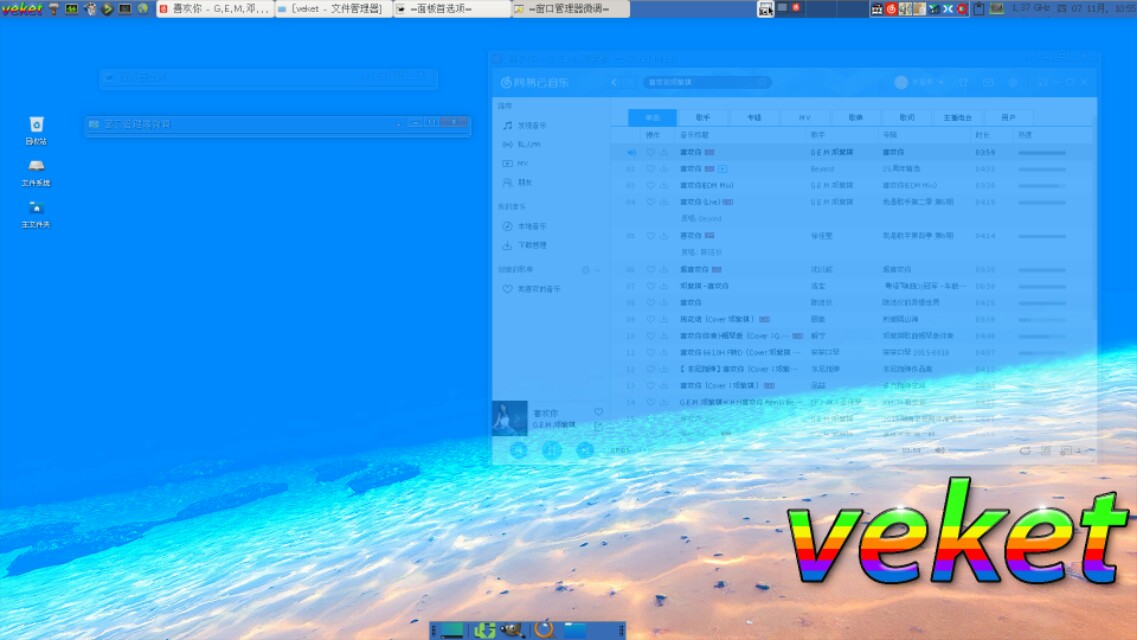Switch to the 专辑 search tab
This screenshot has height=640, width=1137.
pyautogui.click(x=754, y=117)
